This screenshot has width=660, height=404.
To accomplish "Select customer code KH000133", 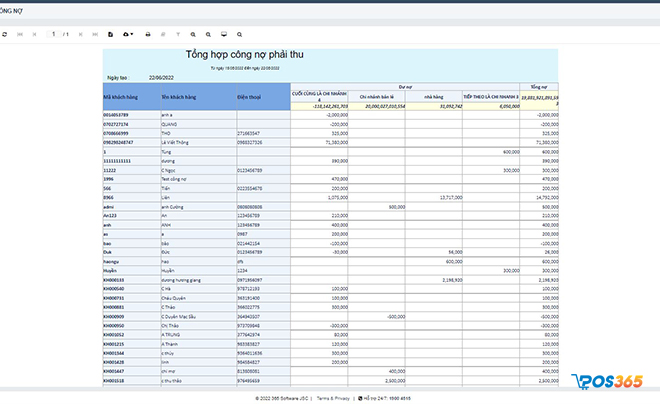I will (114, 280).
